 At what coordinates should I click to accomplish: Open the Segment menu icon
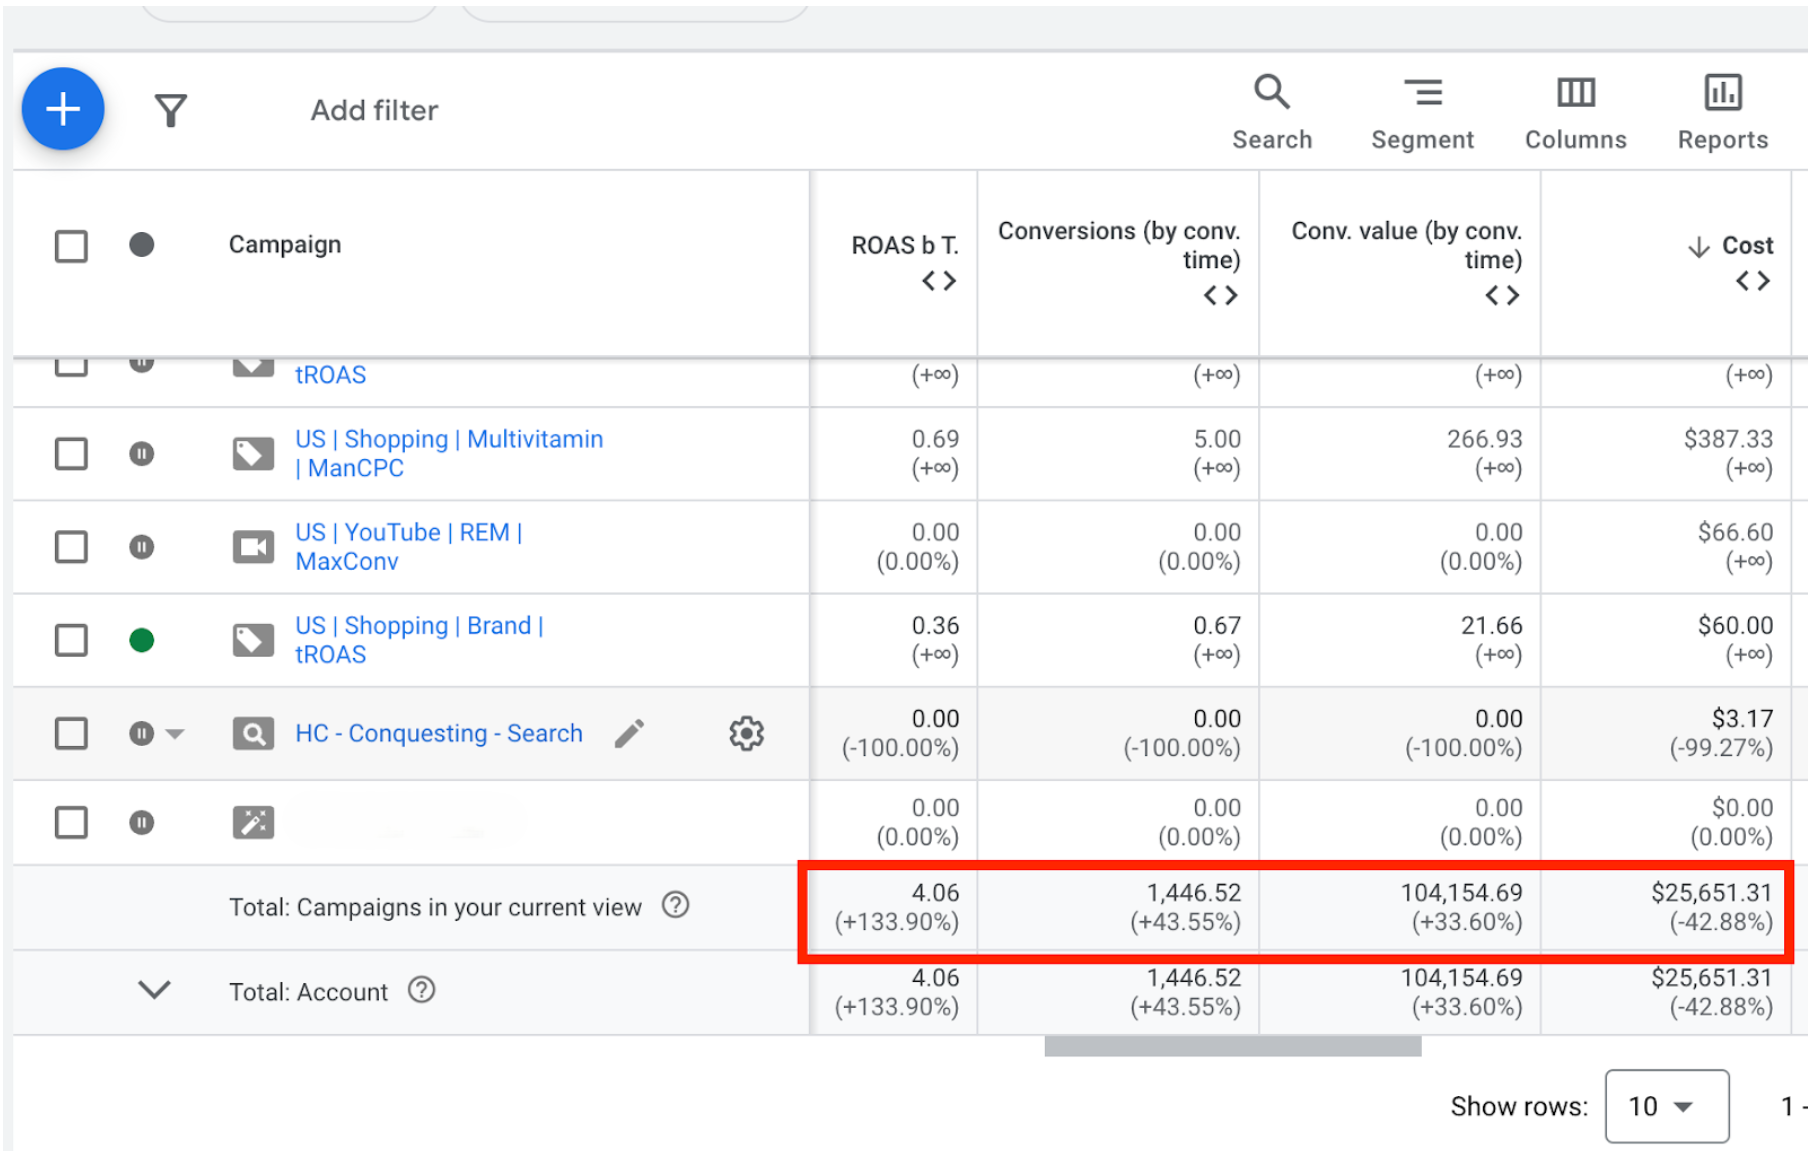(x=1422, y=93)
